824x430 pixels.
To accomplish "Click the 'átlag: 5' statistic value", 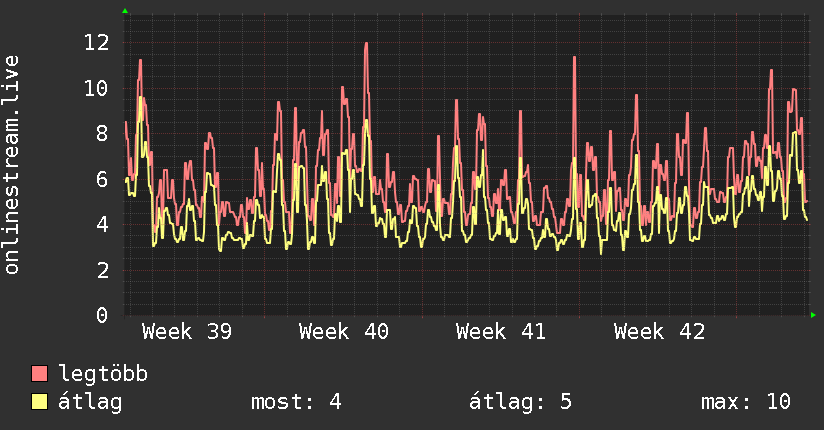I will click(x=520, y=402).
